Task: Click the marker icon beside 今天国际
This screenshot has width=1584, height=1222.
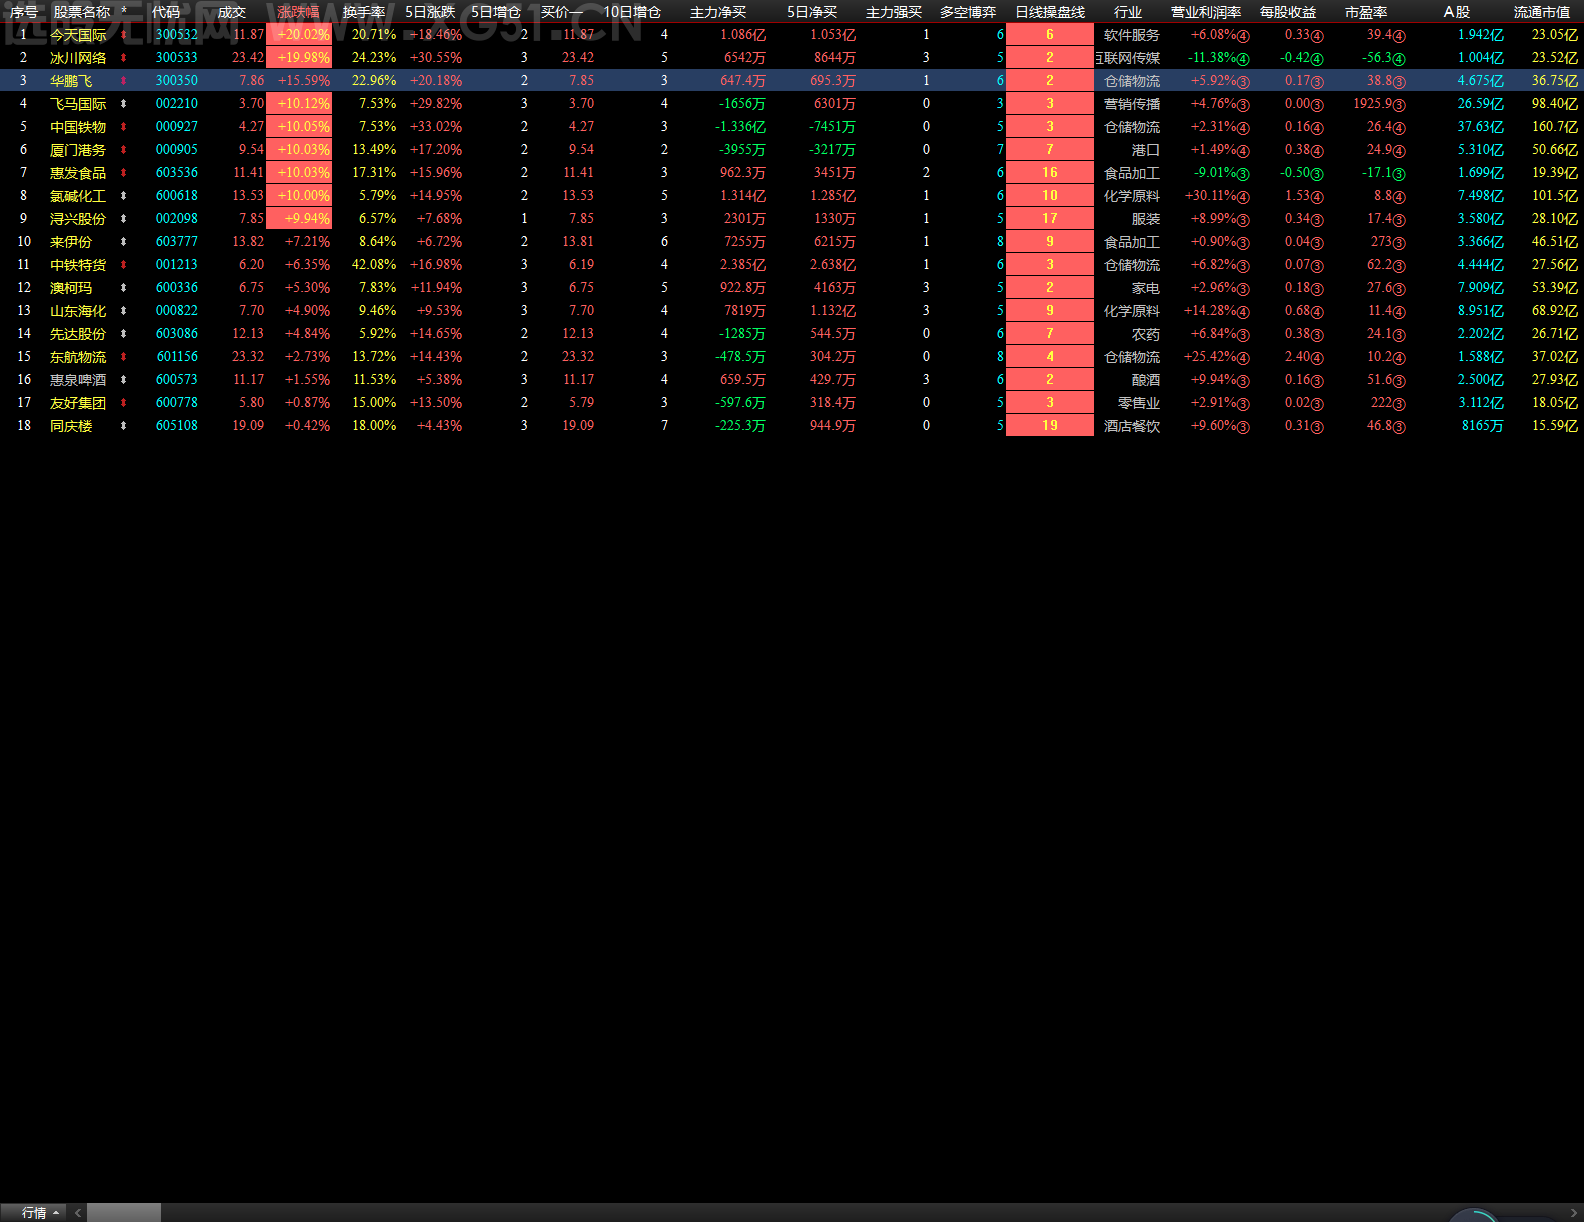Action: (x=123, y=35)
